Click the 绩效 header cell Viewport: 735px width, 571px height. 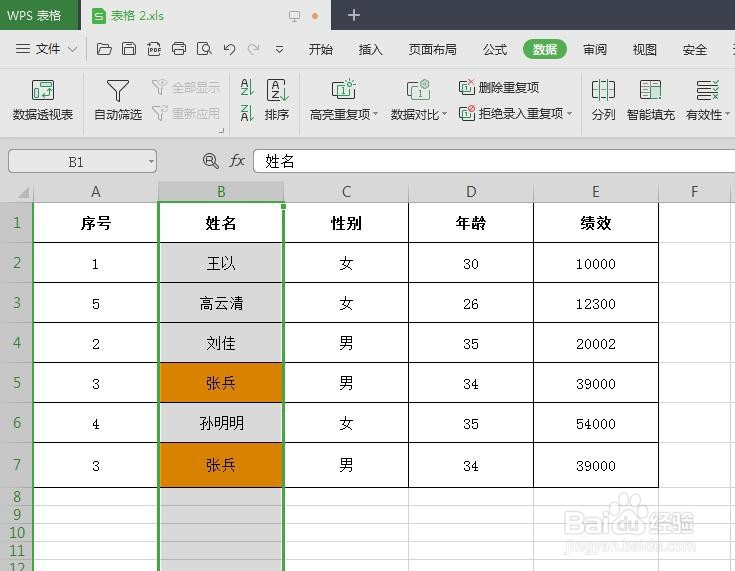click(596, 223)
